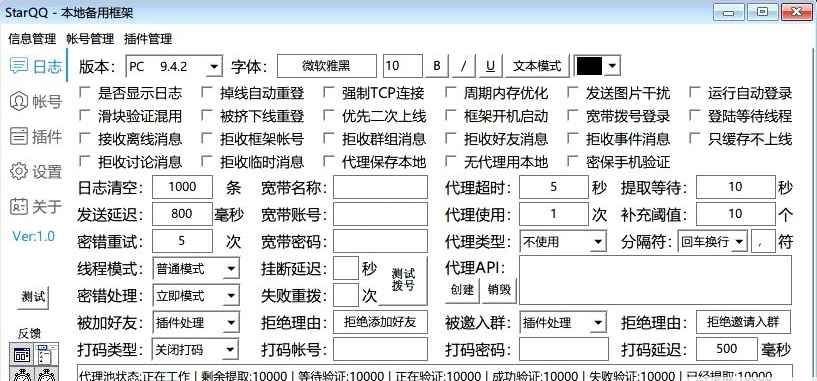The image size is (817, 381).
Task: Open the 日志 log panel in sidebar
Action: tap(36, 66)
